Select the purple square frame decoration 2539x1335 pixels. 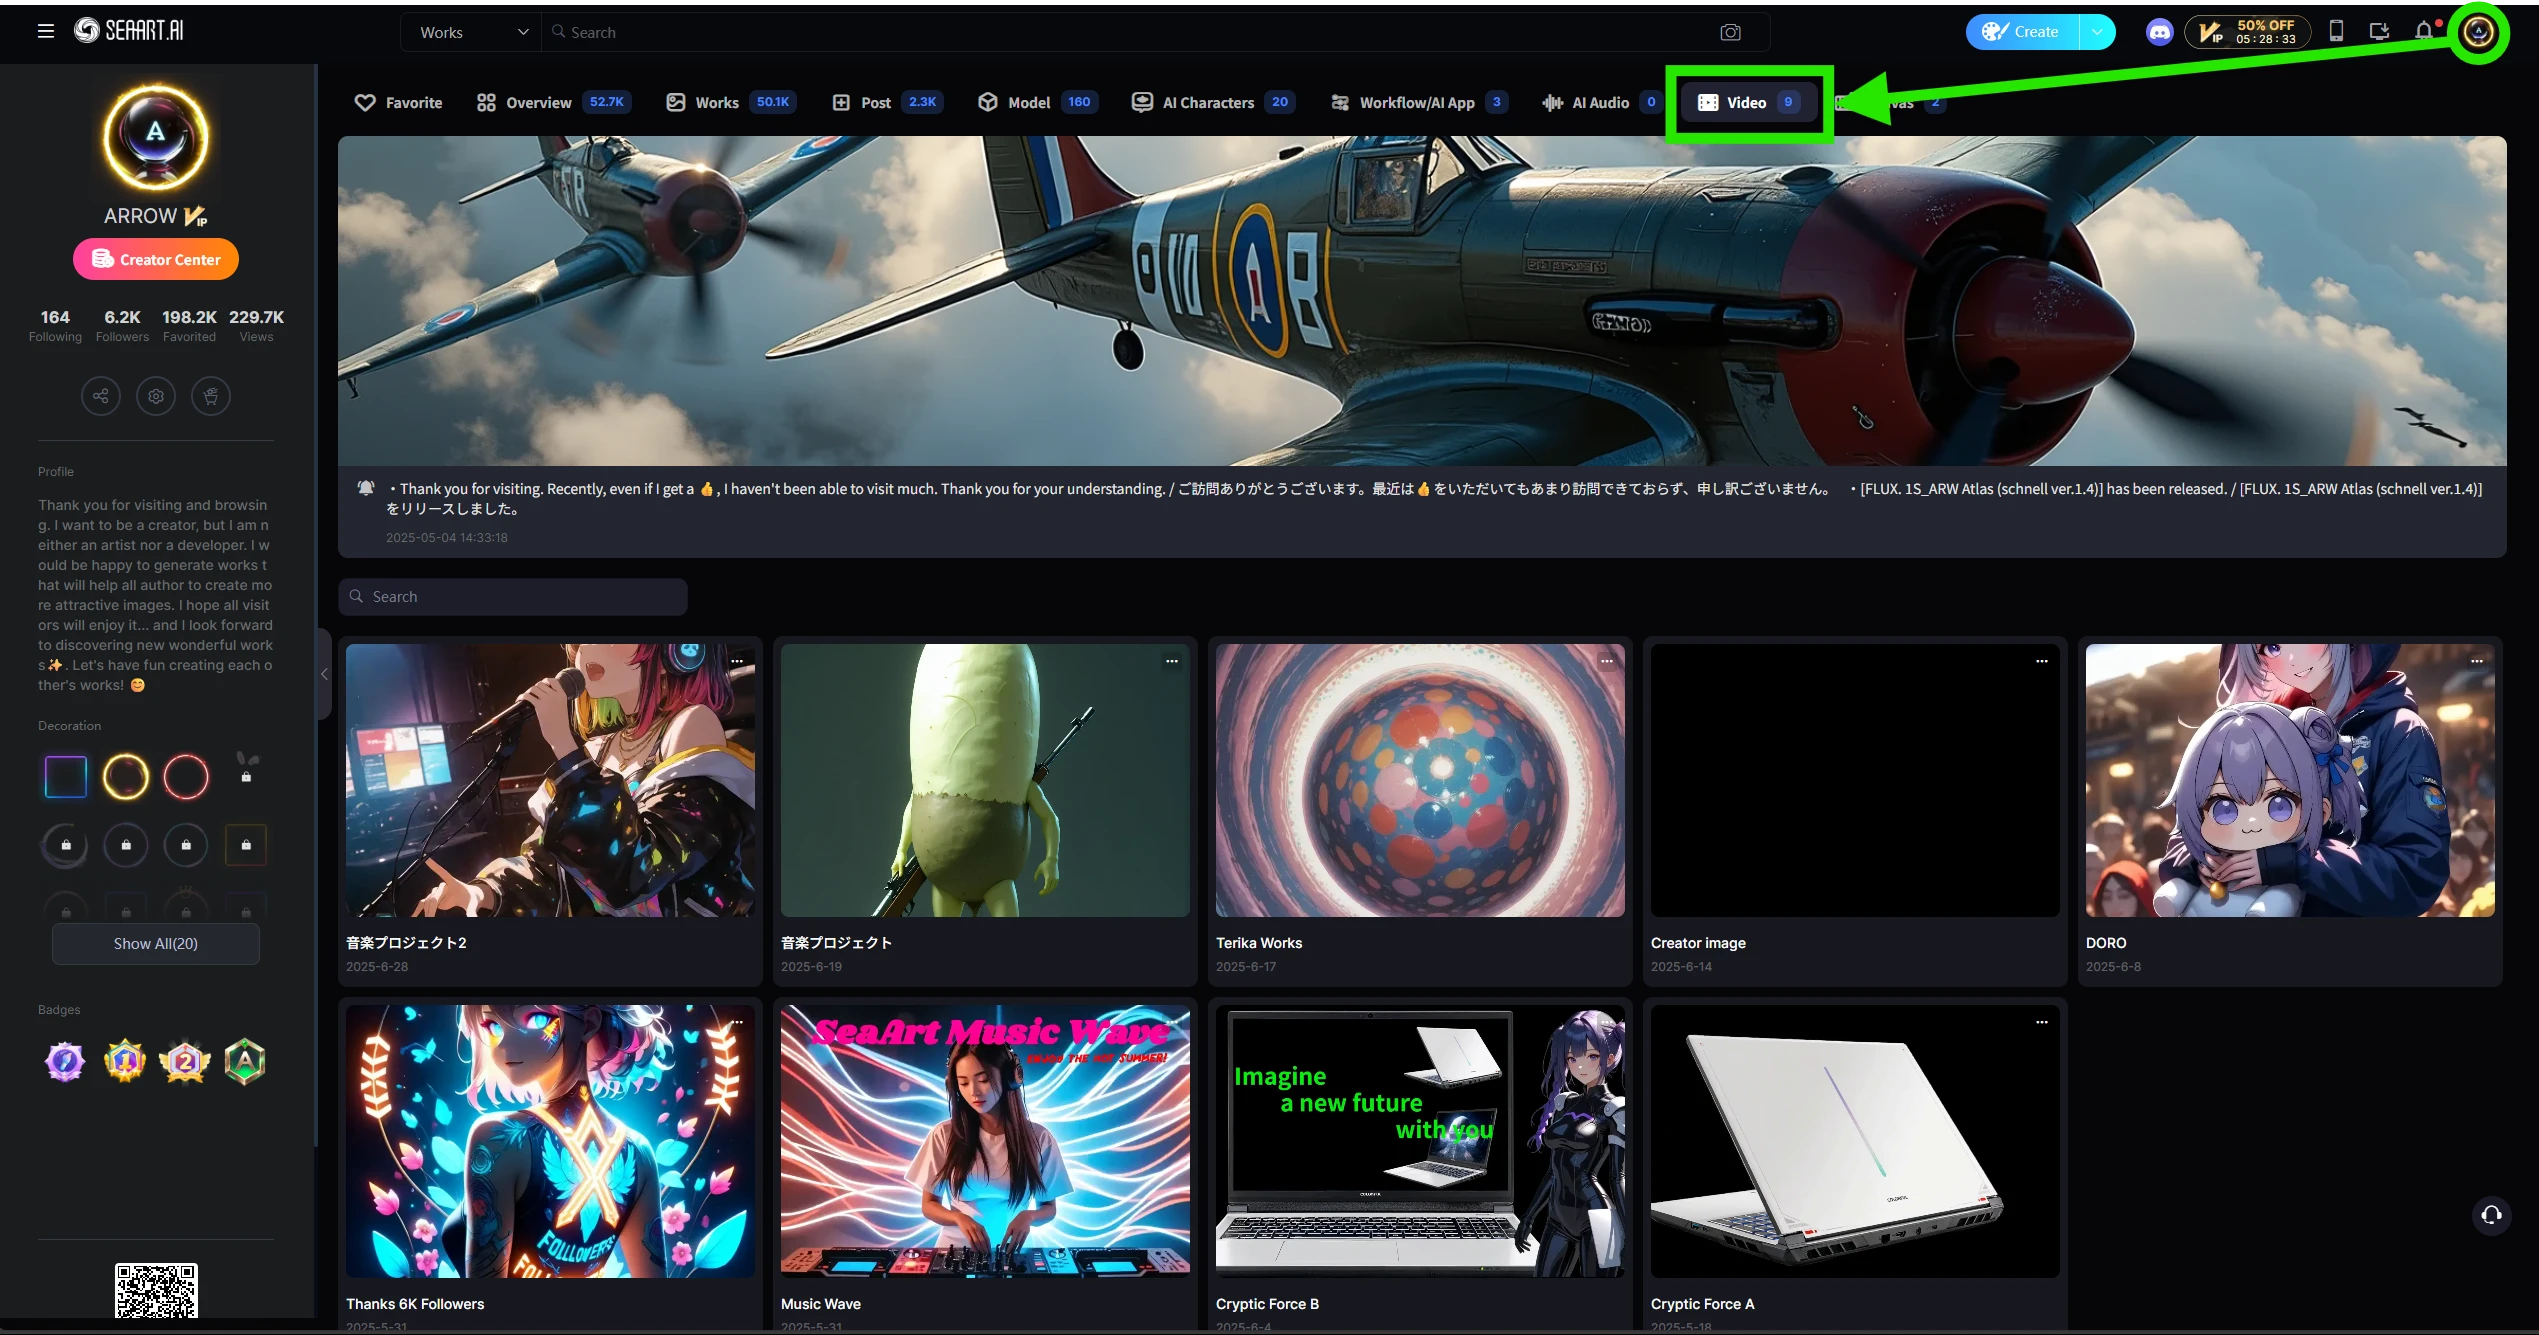66,777
